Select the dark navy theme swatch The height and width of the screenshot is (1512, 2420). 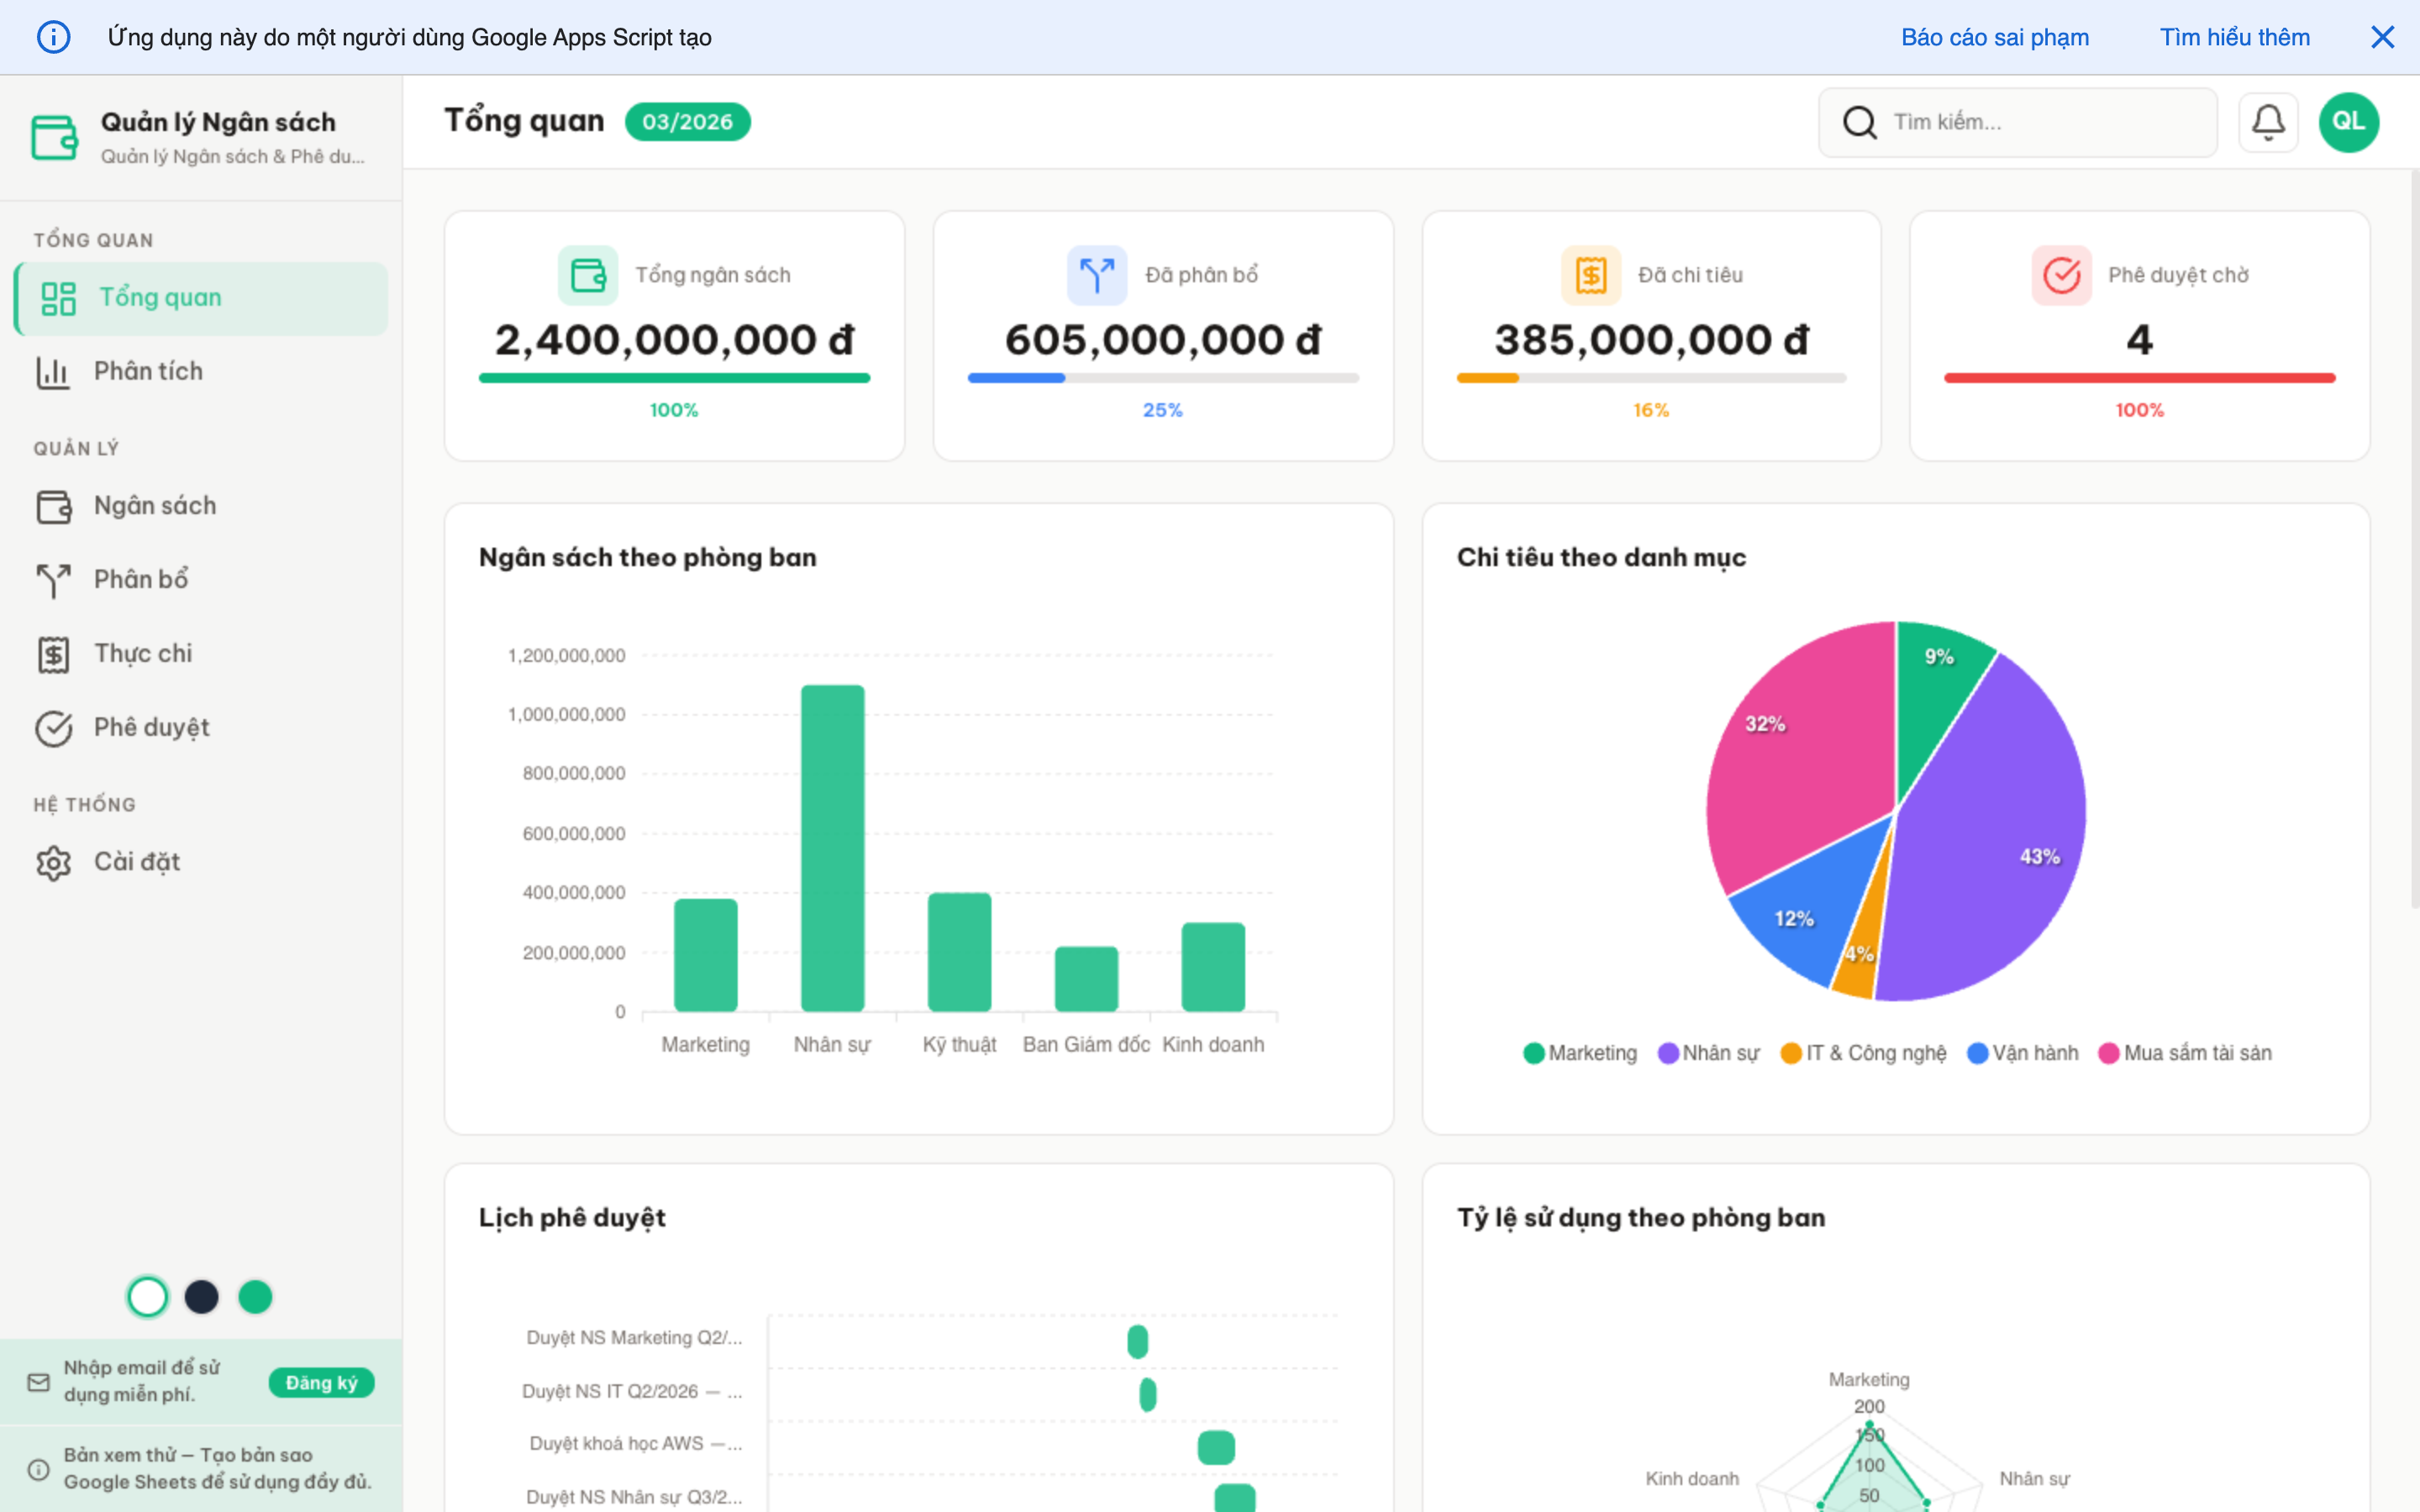202,1297
